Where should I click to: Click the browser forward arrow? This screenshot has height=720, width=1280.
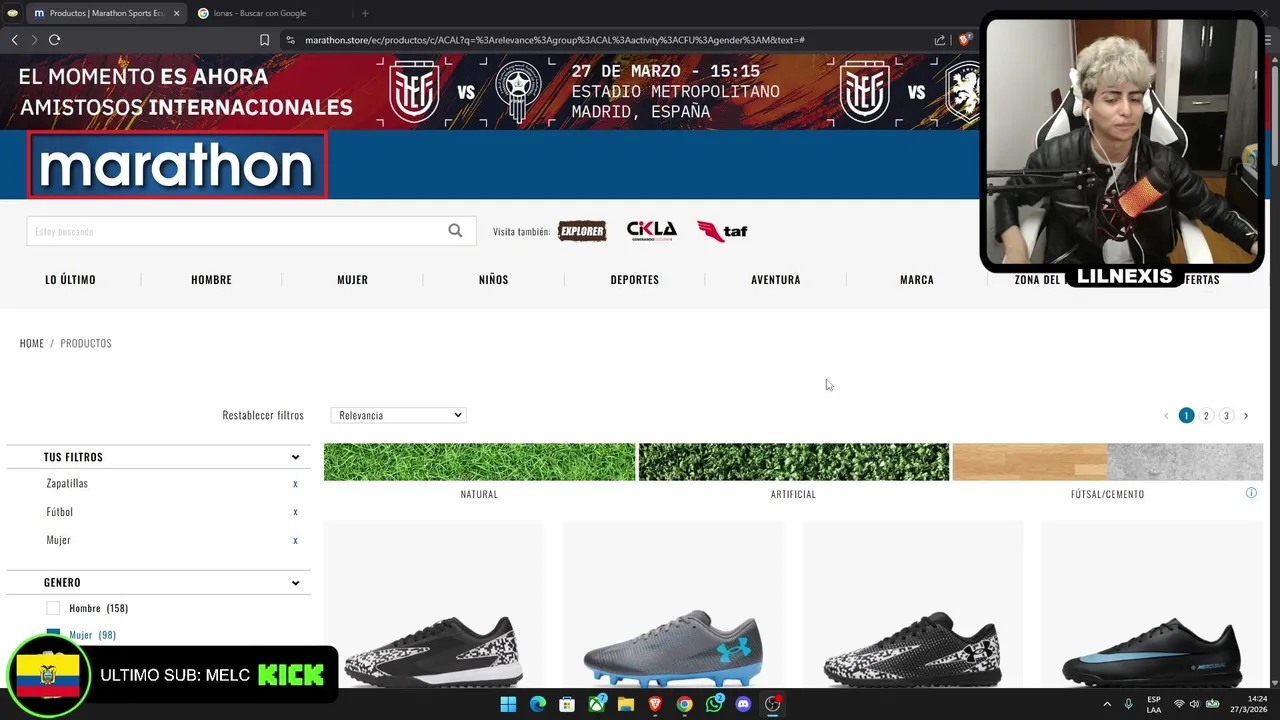34,40
